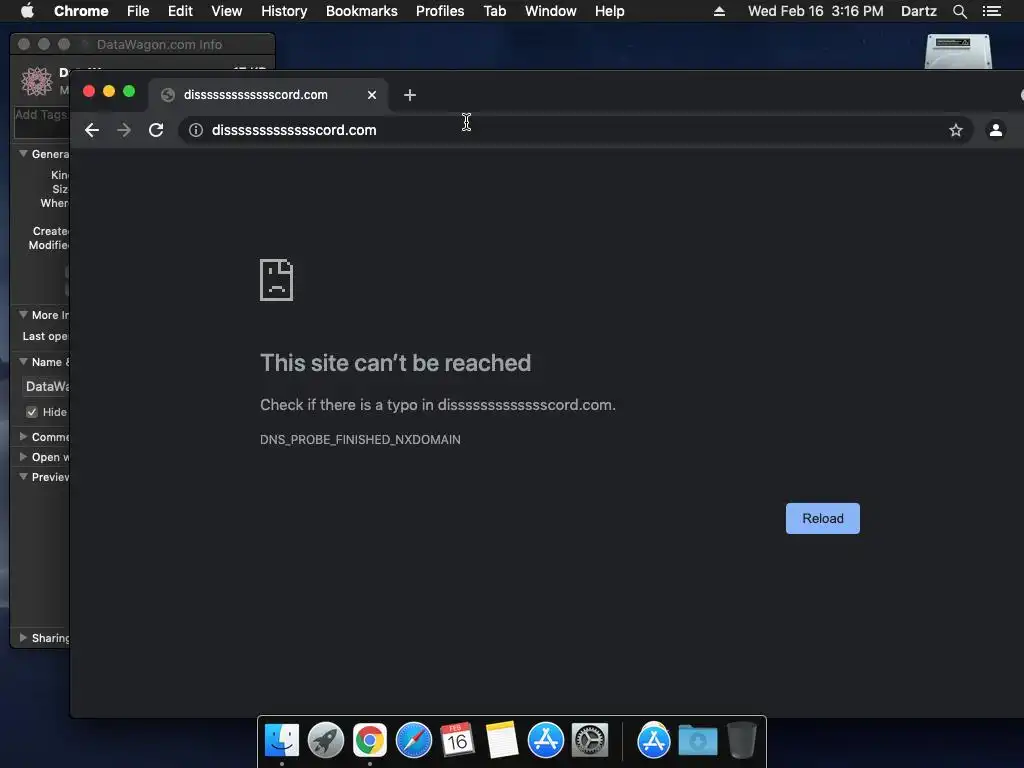Open the Window menu
Image resolution: width=1024 pixels, height=768 pixels.
[x=551, y=11]
